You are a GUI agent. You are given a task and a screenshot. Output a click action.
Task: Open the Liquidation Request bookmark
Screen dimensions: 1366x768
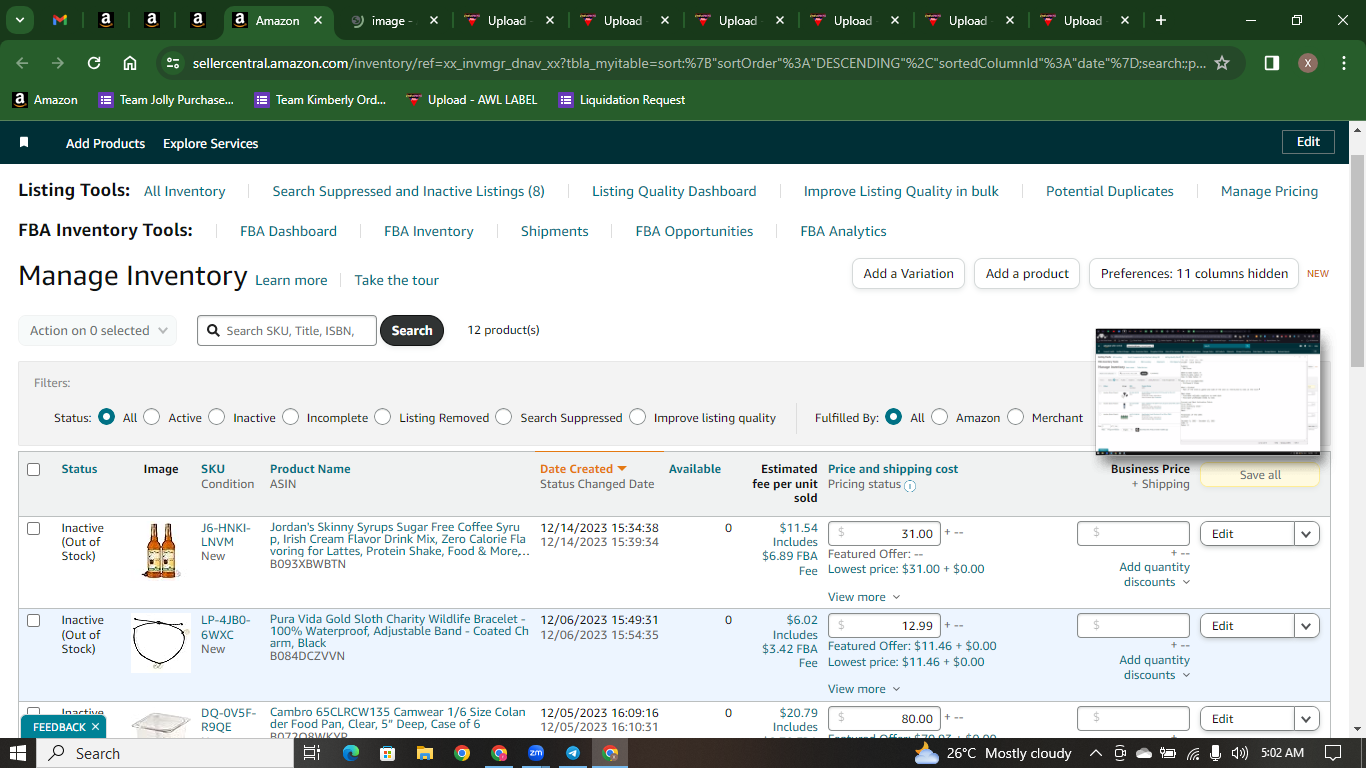(x=622, y=100)
